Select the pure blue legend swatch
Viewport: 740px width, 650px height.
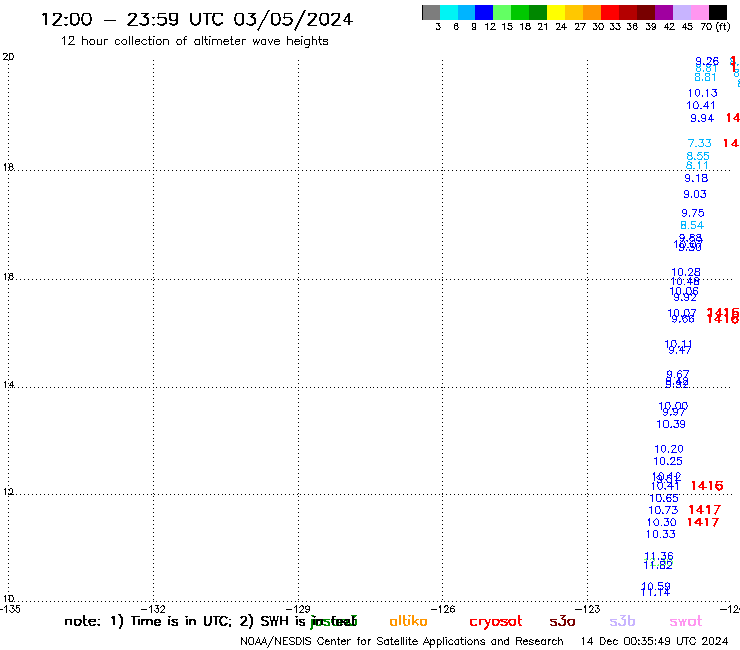click(484, 12)
